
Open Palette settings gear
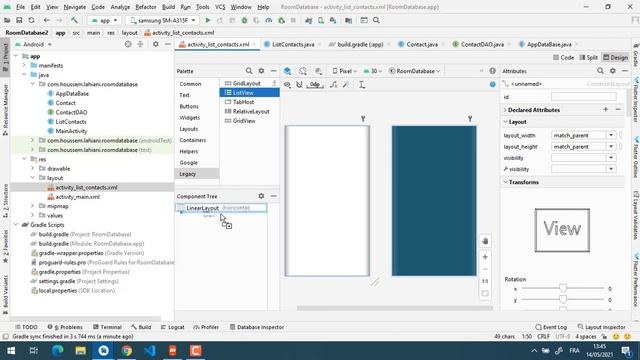click(261, 71)
